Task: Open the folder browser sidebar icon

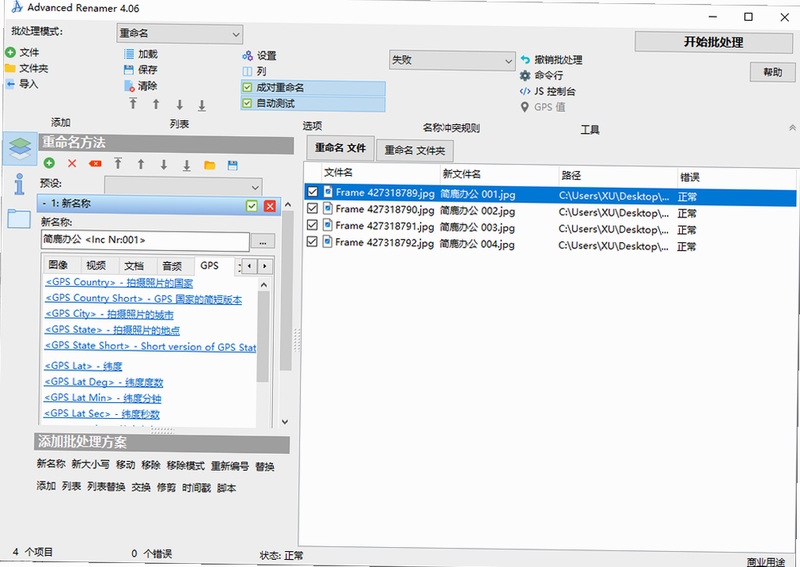Action: pos(19,218)
